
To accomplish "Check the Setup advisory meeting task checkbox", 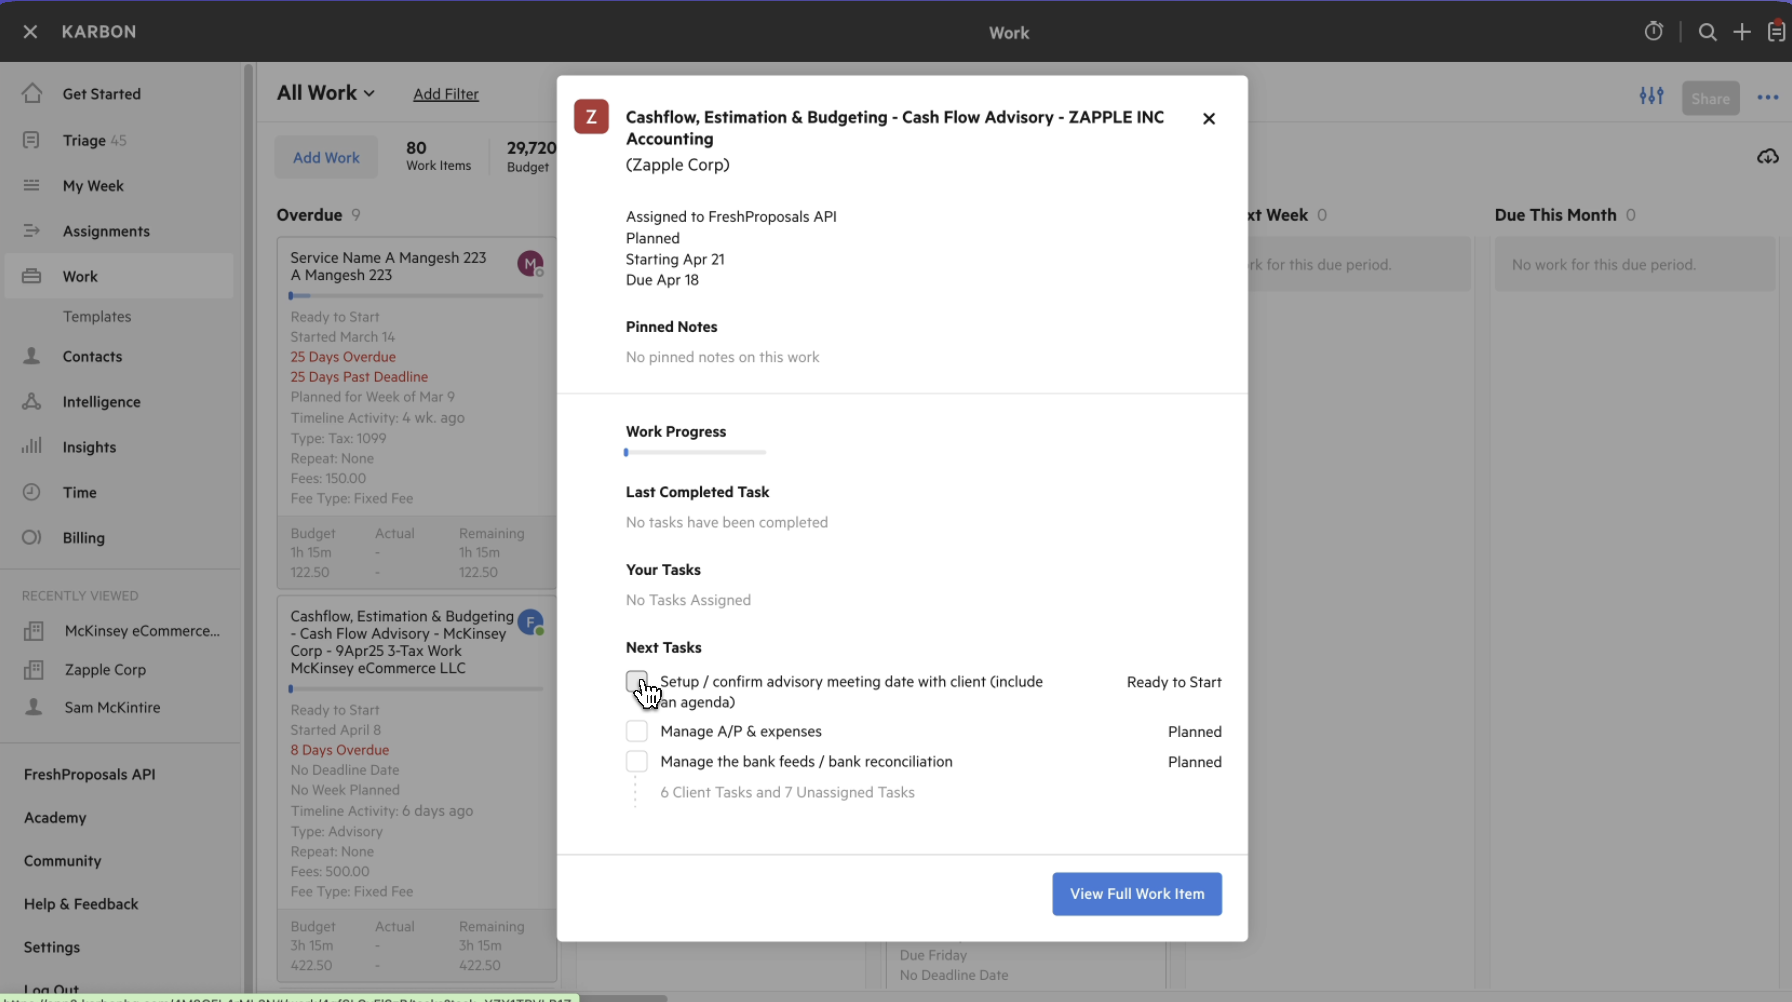I will point(637,681).
